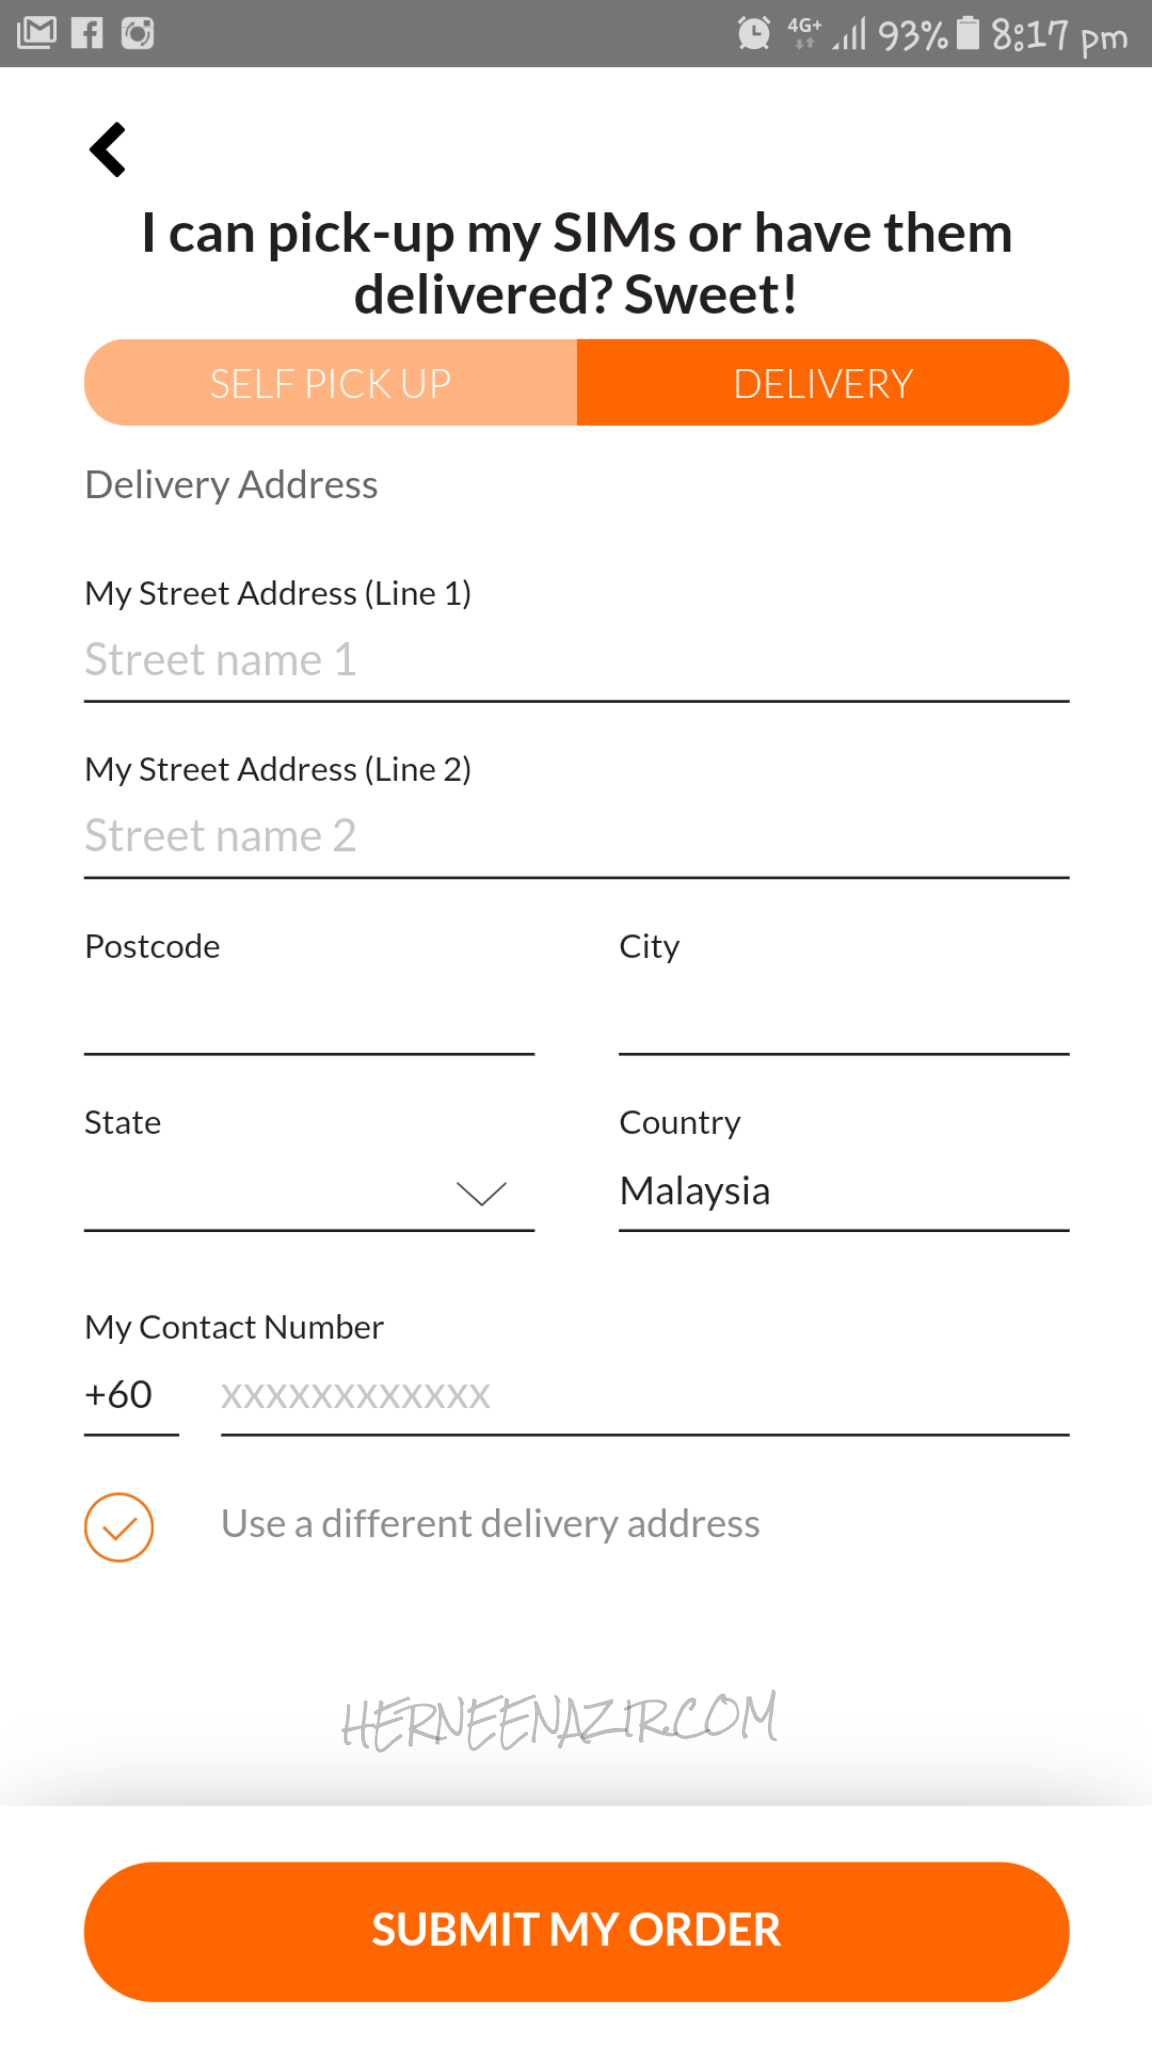The image size is (1152, 2048).
Task: Toggle 'Use a different delivery address' checkbox
Action: [x=119, y=1527]
